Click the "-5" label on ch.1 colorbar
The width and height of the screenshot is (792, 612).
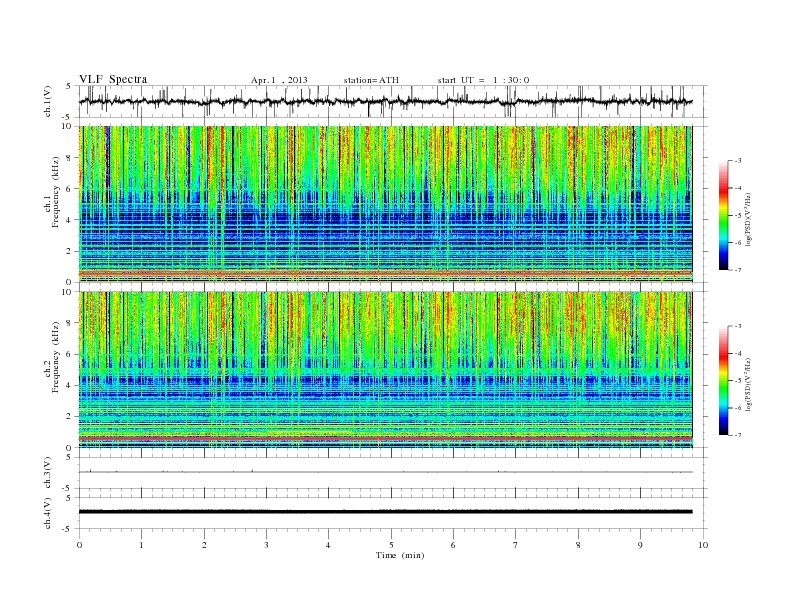738,216
